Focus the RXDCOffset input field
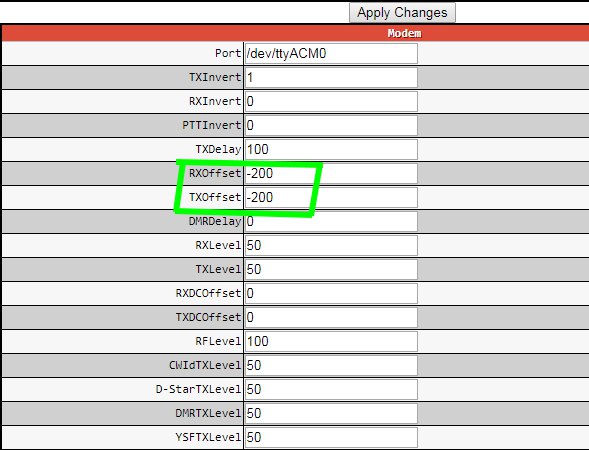This screenshot has height=450, width=589. (x=331, y=293)
